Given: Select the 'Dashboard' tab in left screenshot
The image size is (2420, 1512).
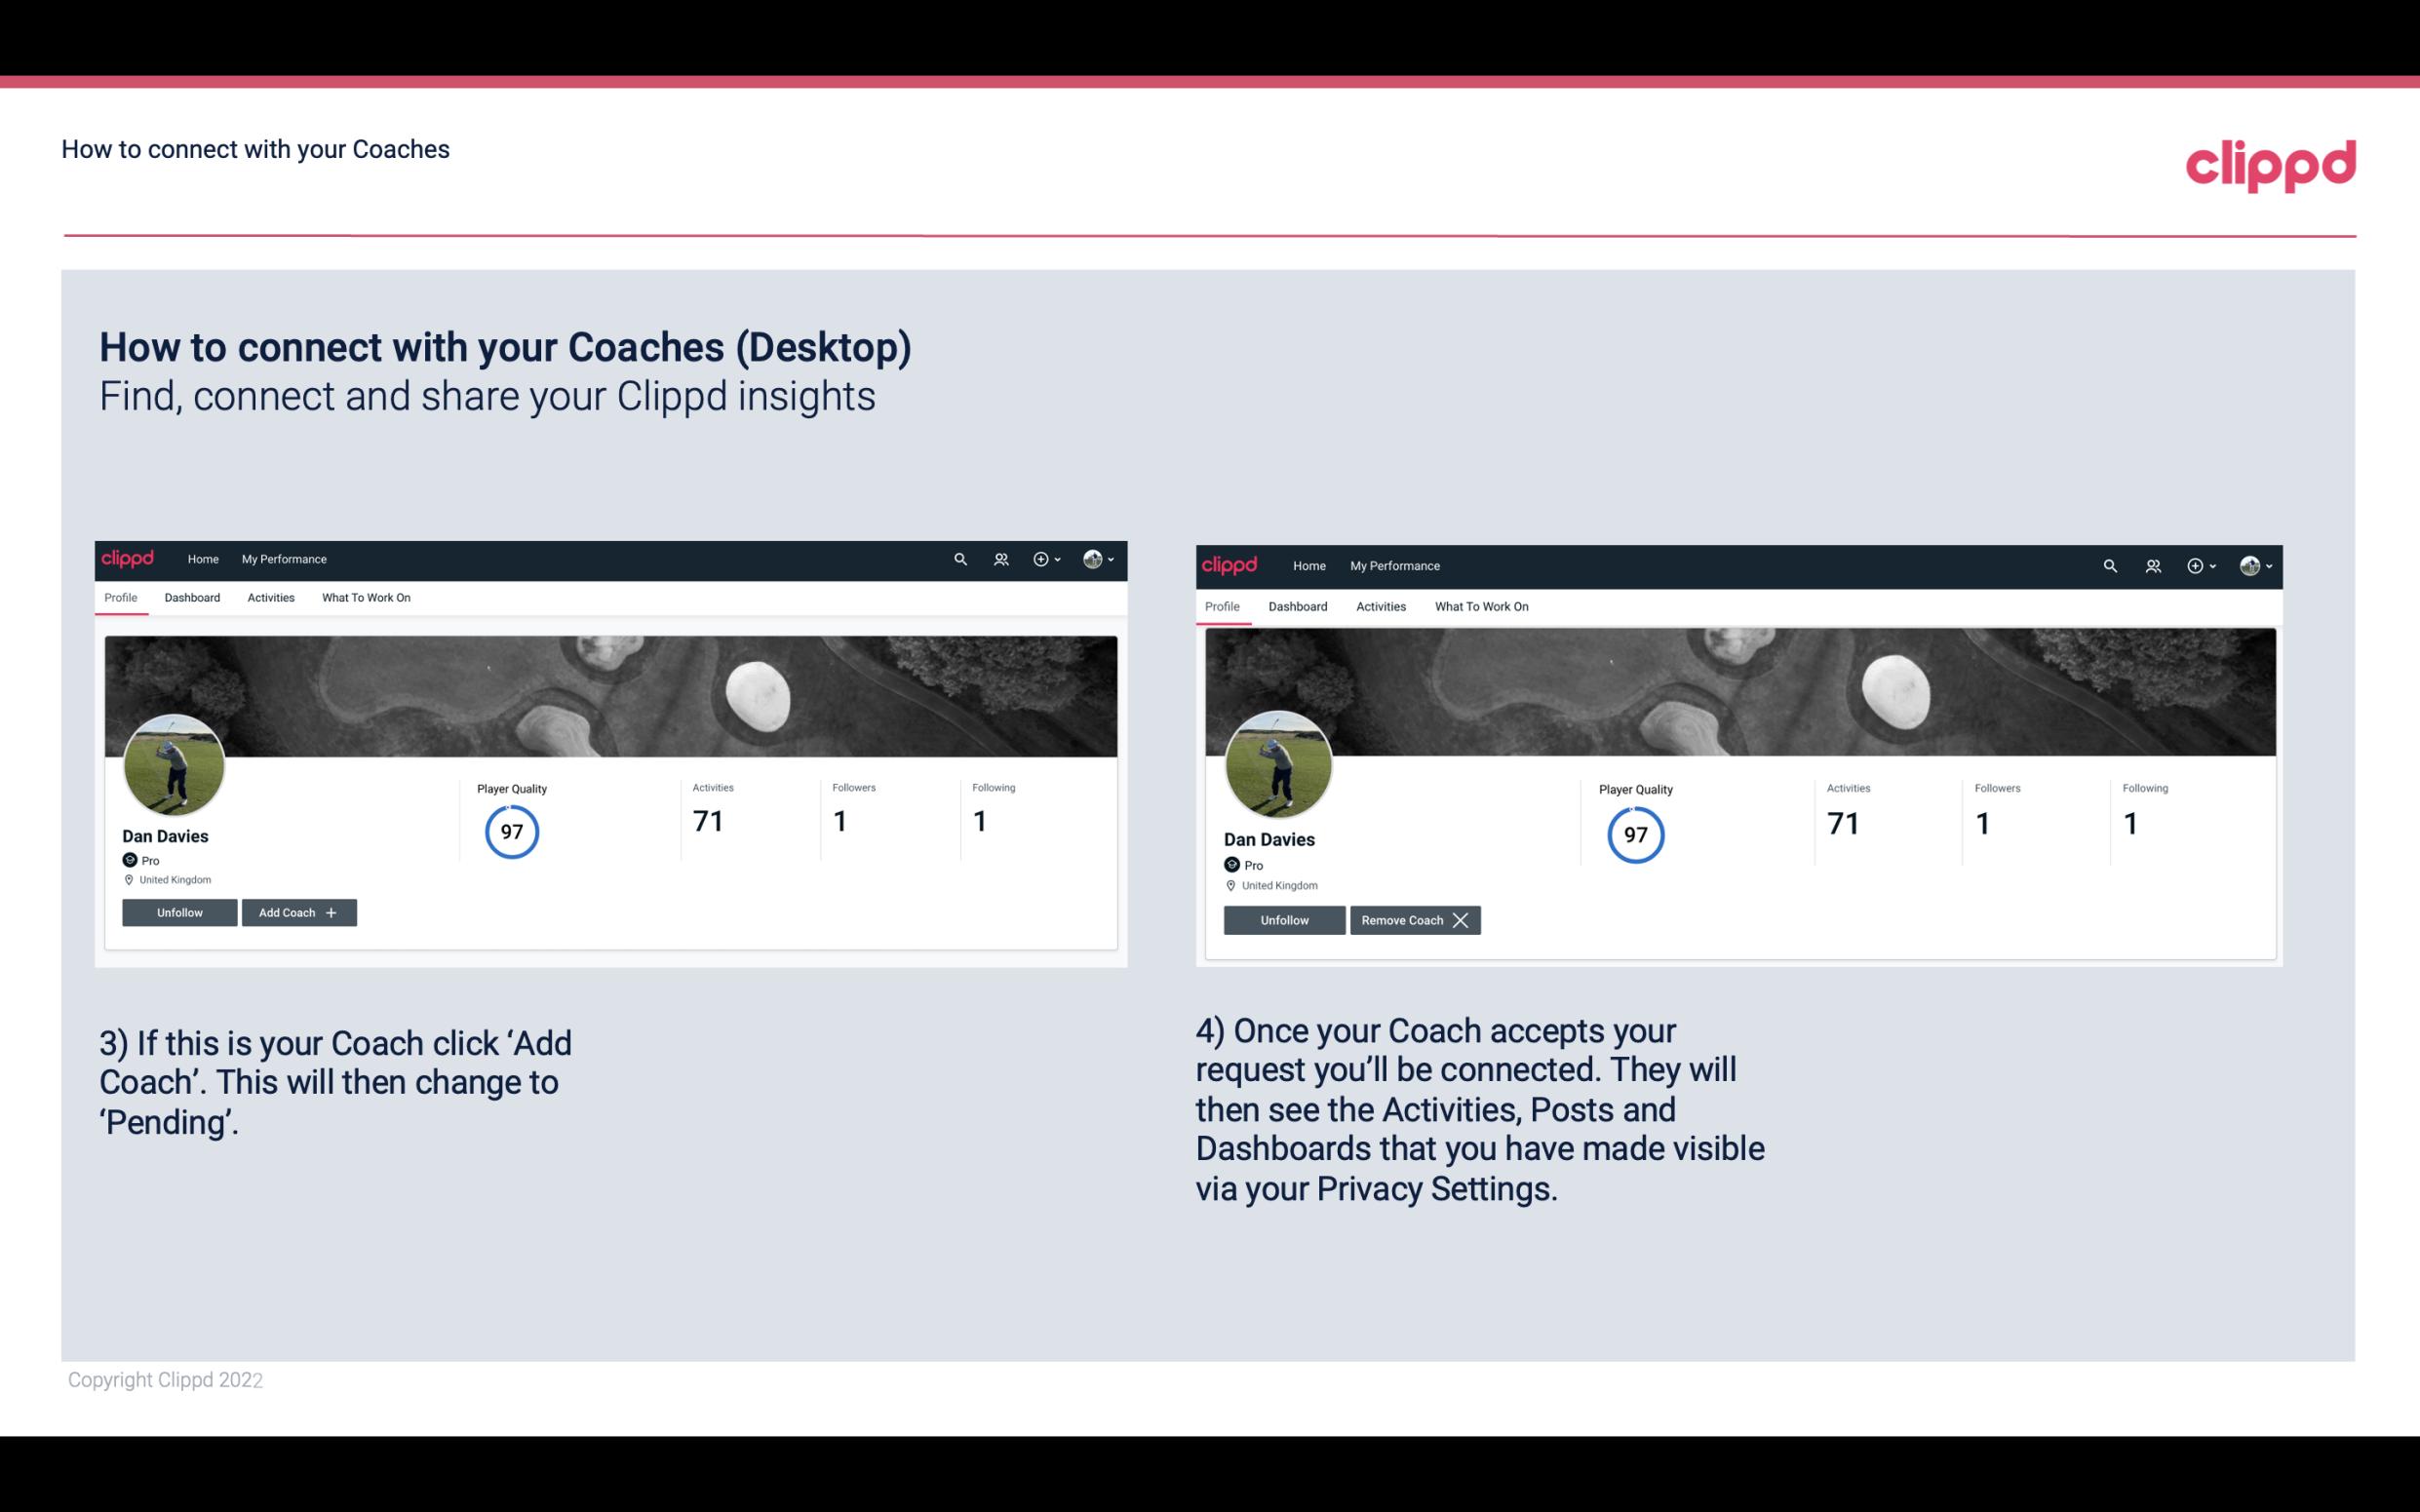Looking at the screenshot, I should pyautogui.click(x=192, y=596).
